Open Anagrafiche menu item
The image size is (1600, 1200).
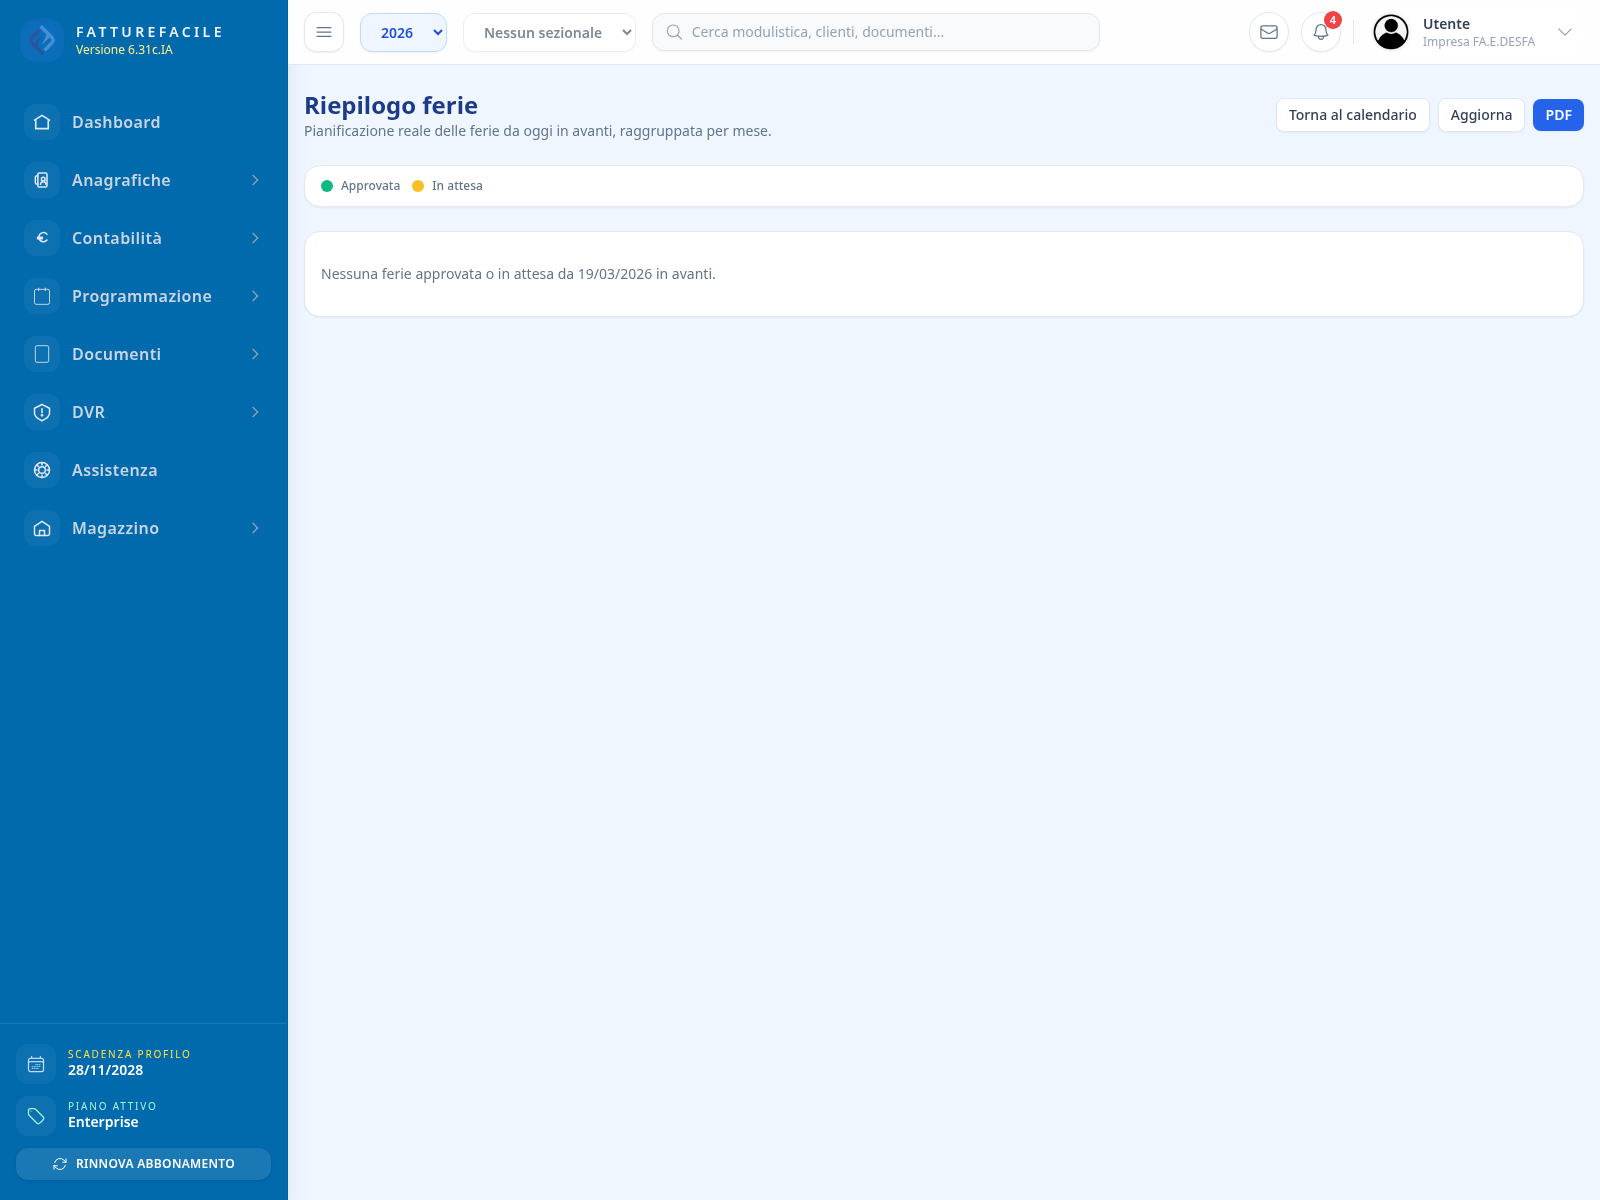pos(144,180)
